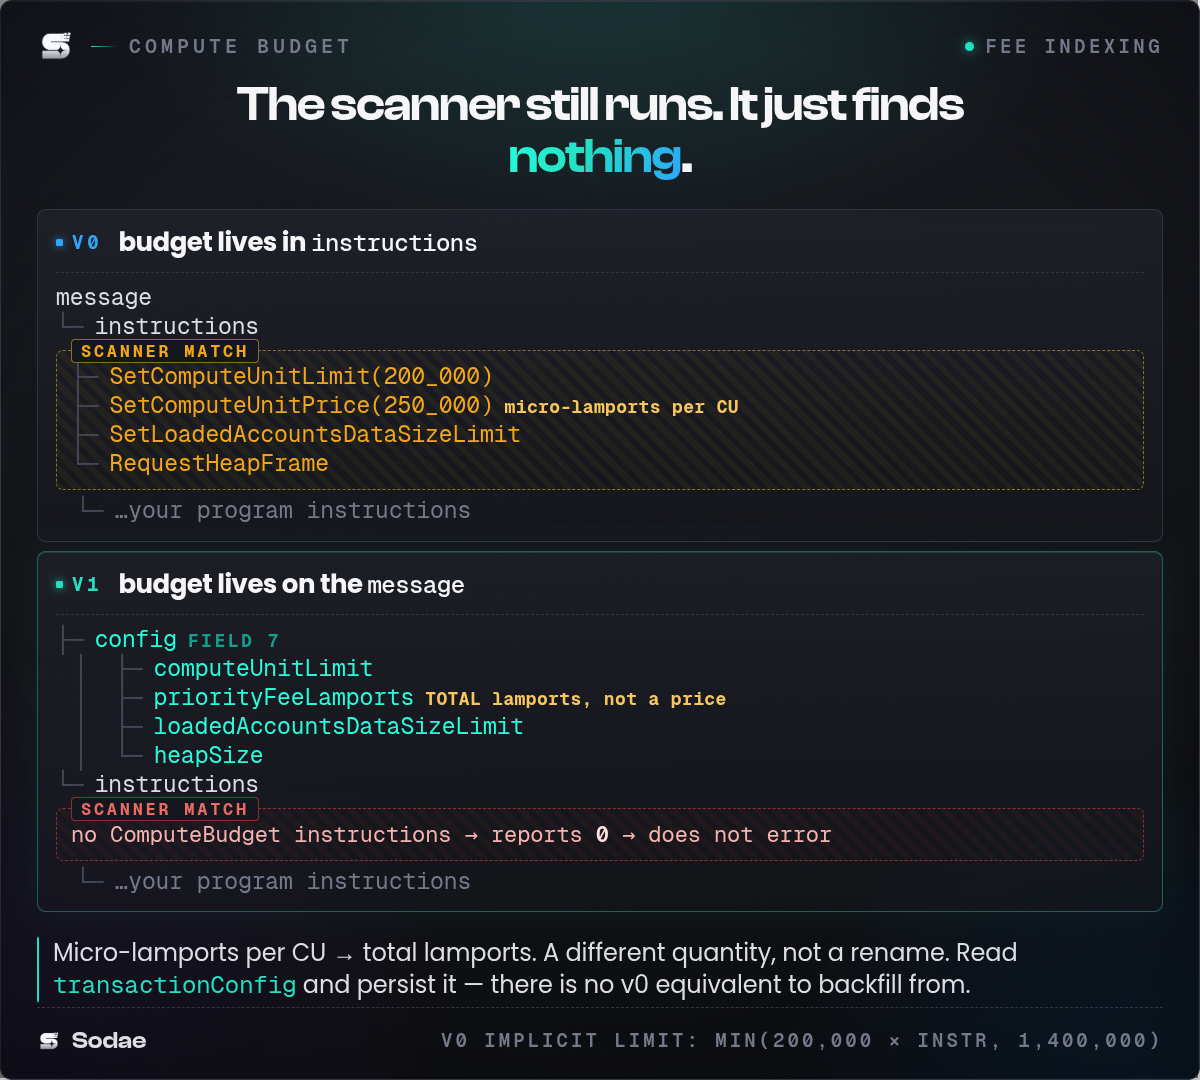This screenshot has width=1200, height=1080.
Task: Click the orange SCANNER MATCH badge
Action: pos(165,351)
